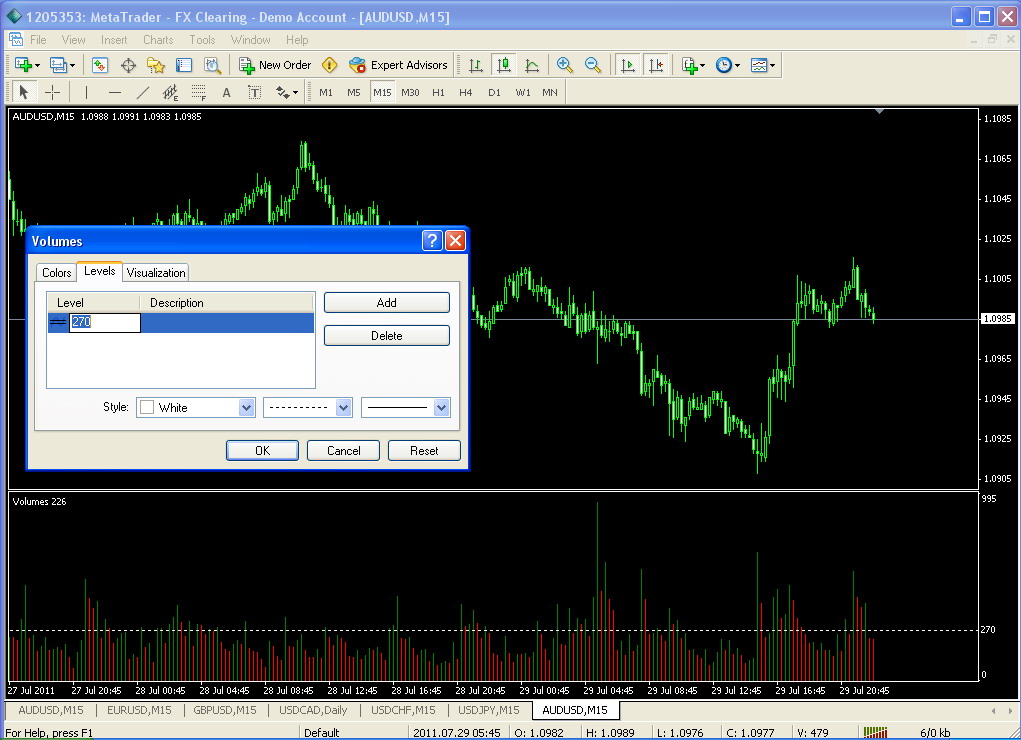Toggle the M5 timeframe
Image resolution: width=1021 pixels, height=740 pixels.
[354, 92]
